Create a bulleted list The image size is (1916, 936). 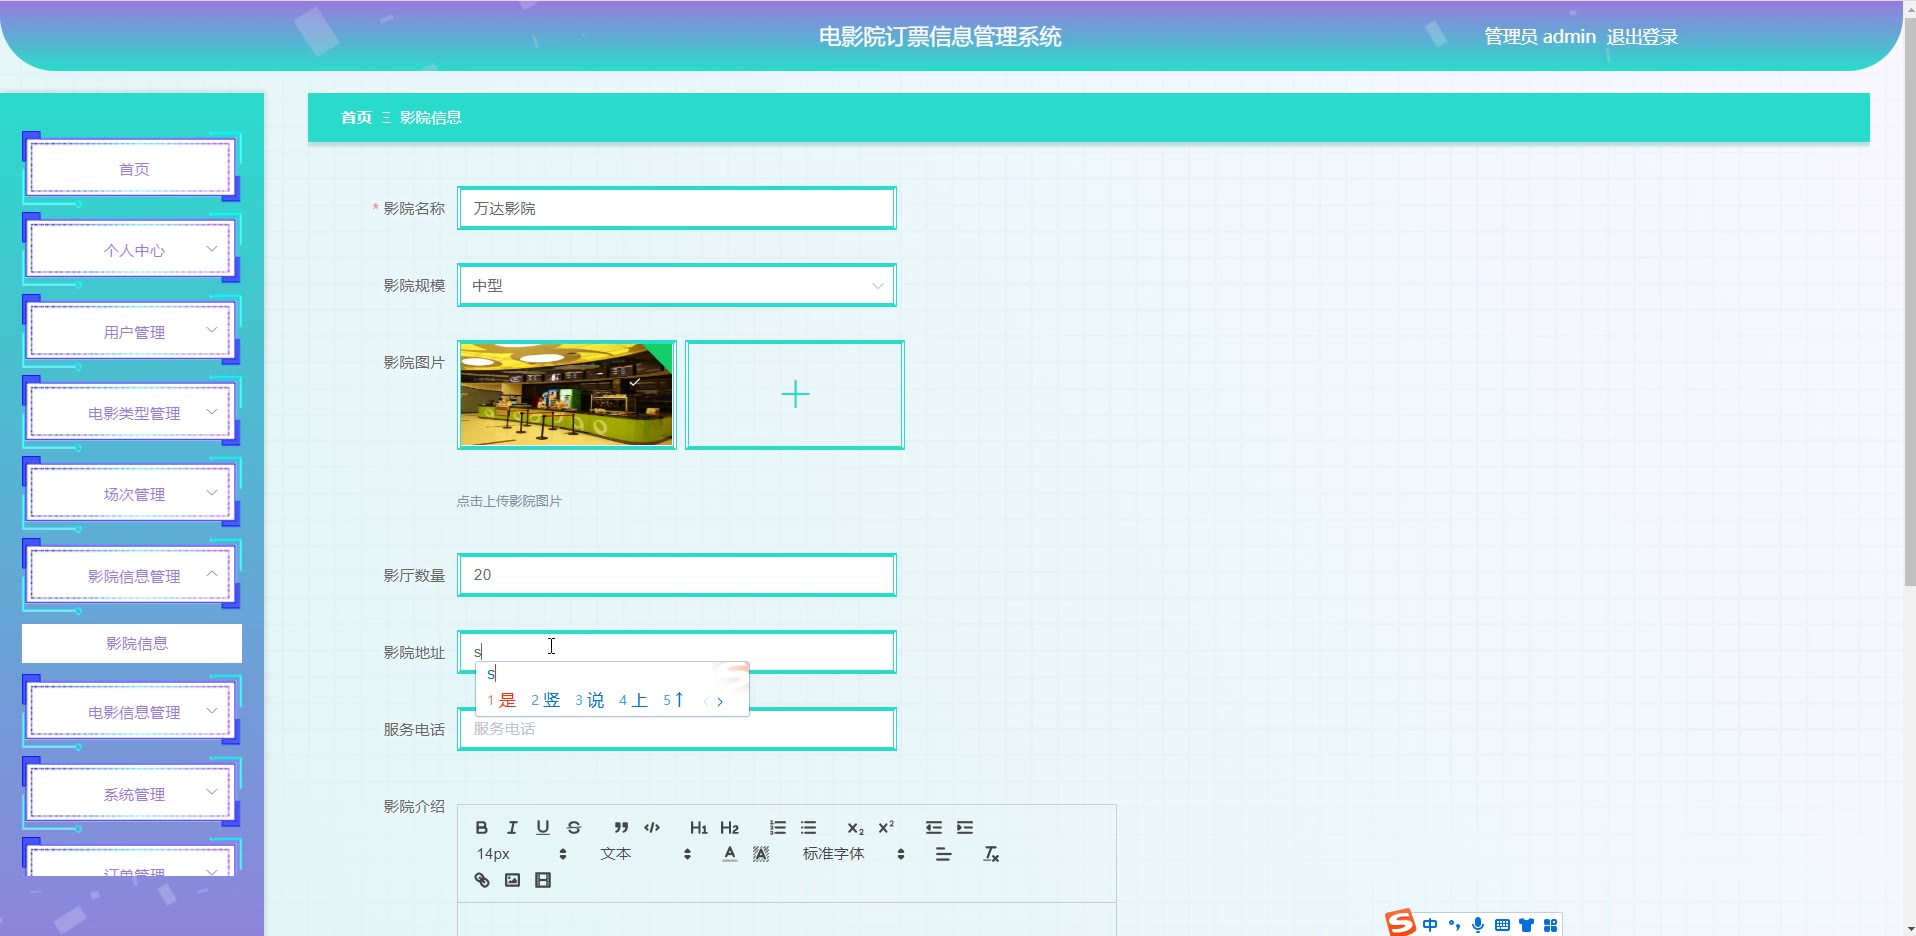pyautogui.click(x=808, y=828)
